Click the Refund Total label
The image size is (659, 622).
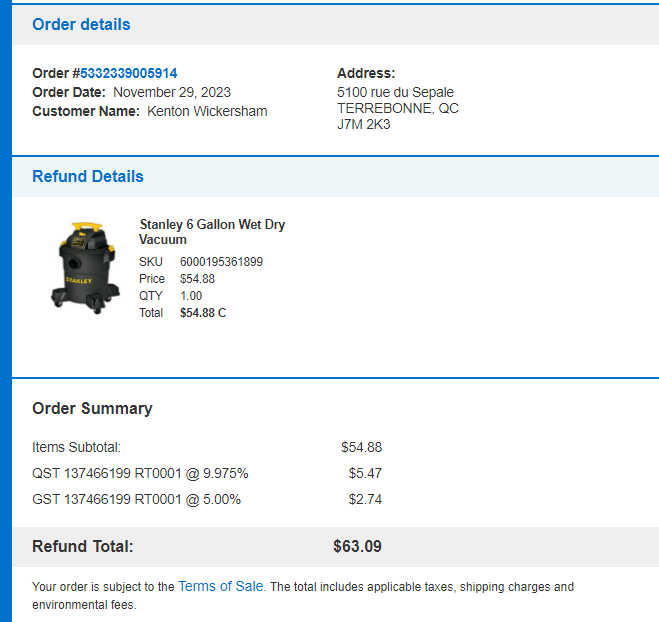click(83, 546)
